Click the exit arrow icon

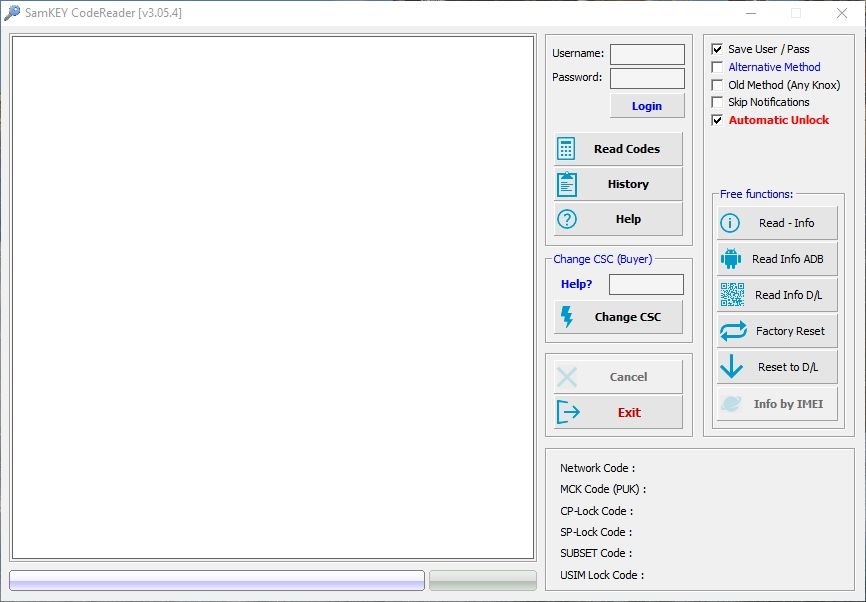click(x=568, y=412)
